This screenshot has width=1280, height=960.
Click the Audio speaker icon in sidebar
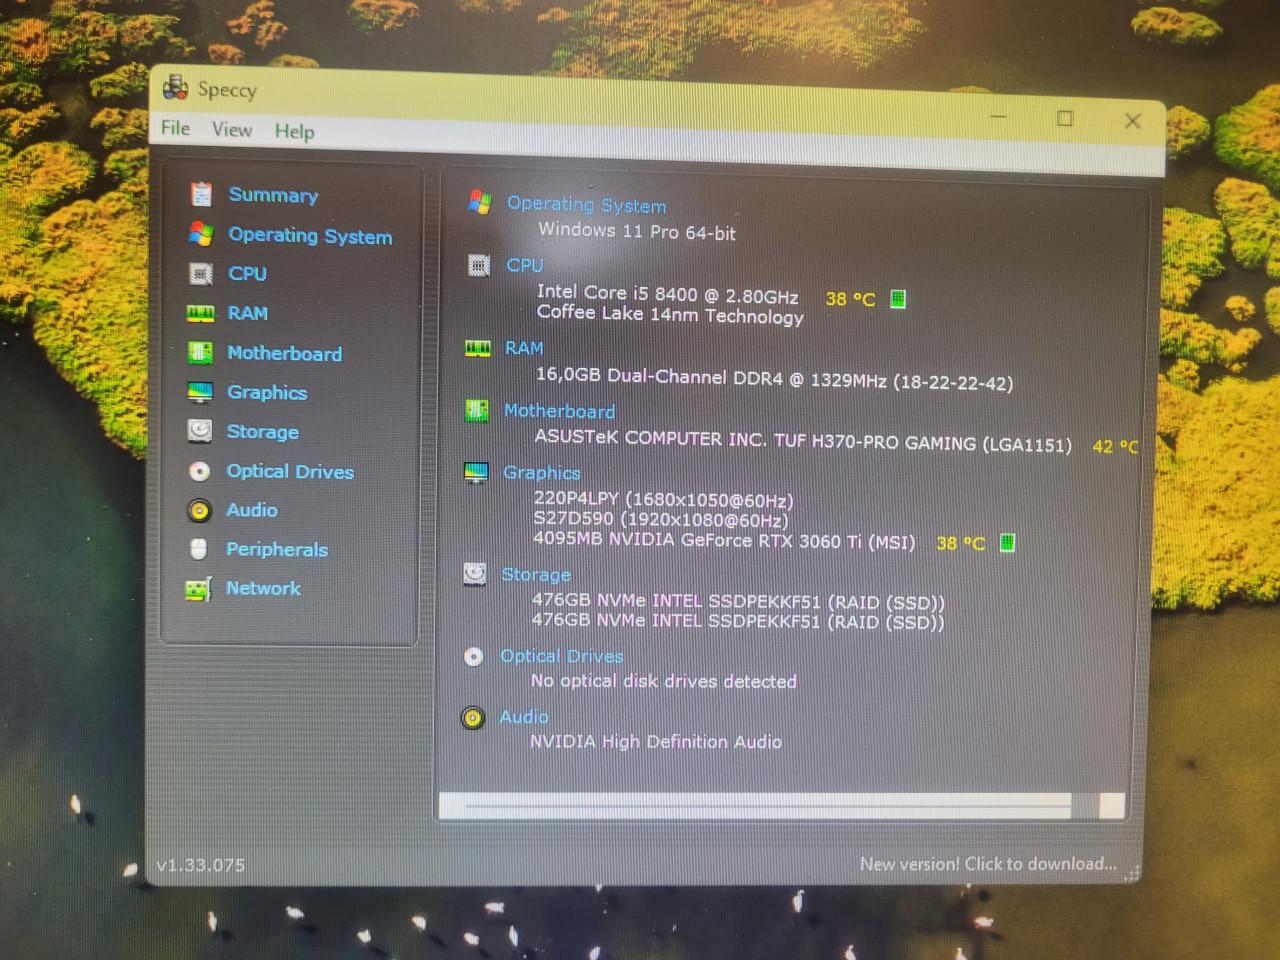199,510
